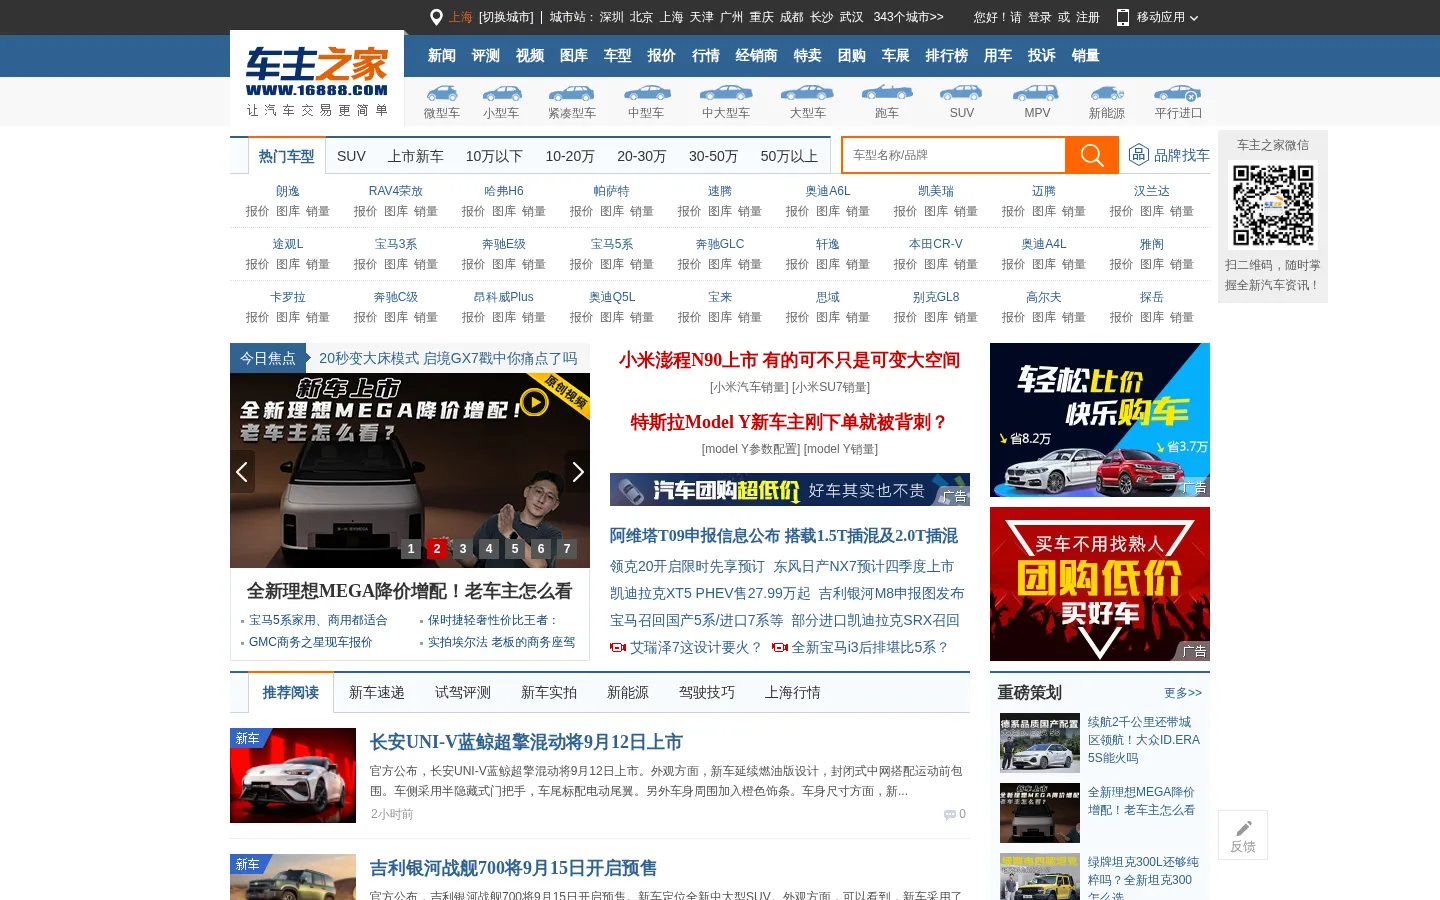This screenshot has width=1440, height=900.
Task: Expand the 移动应用 dropdown
Action: pos(1167,17)
